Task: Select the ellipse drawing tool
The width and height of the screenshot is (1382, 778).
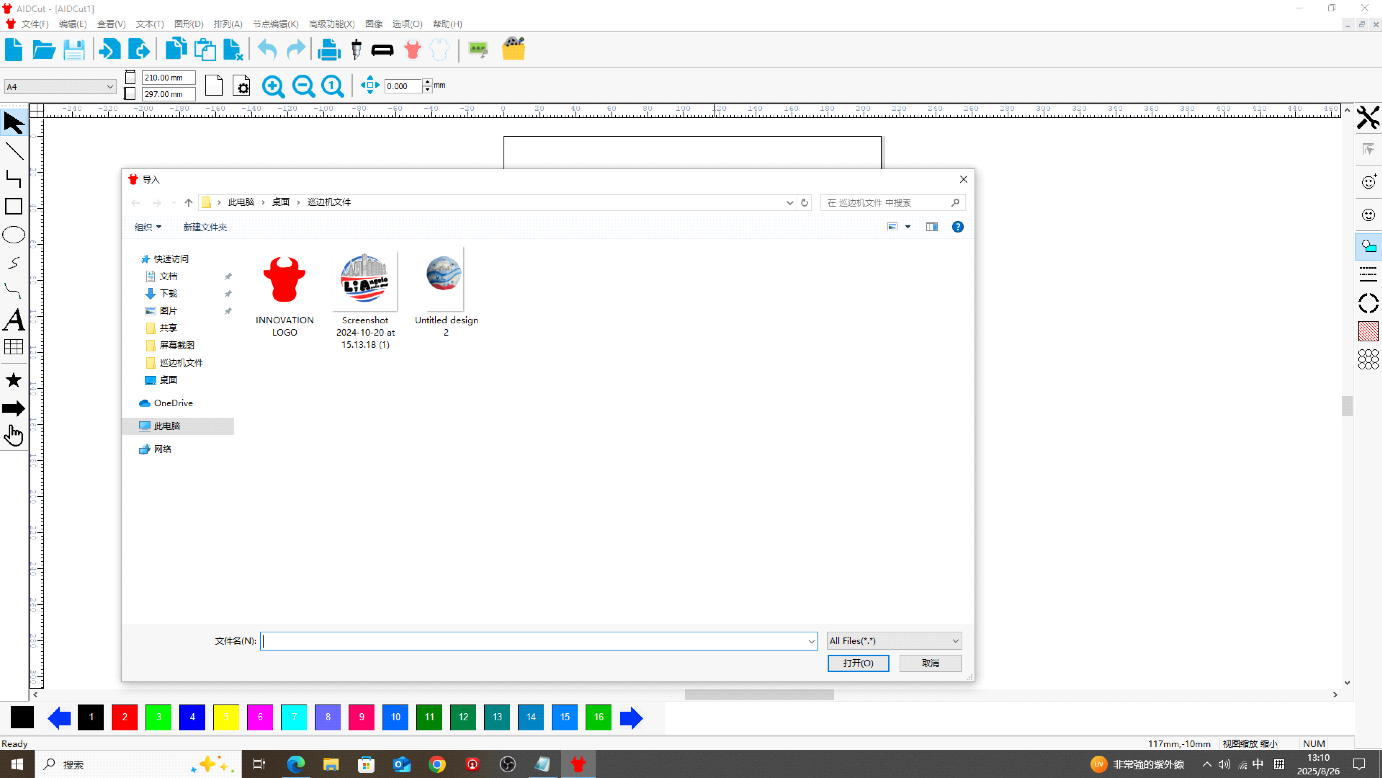Action: pos(14,235)
